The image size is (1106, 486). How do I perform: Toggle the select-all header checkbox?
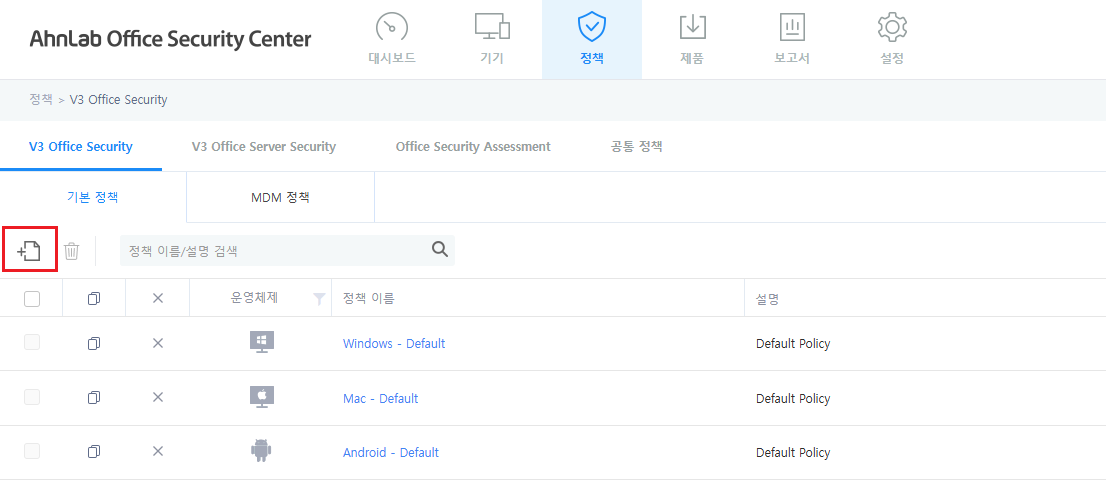32,299
